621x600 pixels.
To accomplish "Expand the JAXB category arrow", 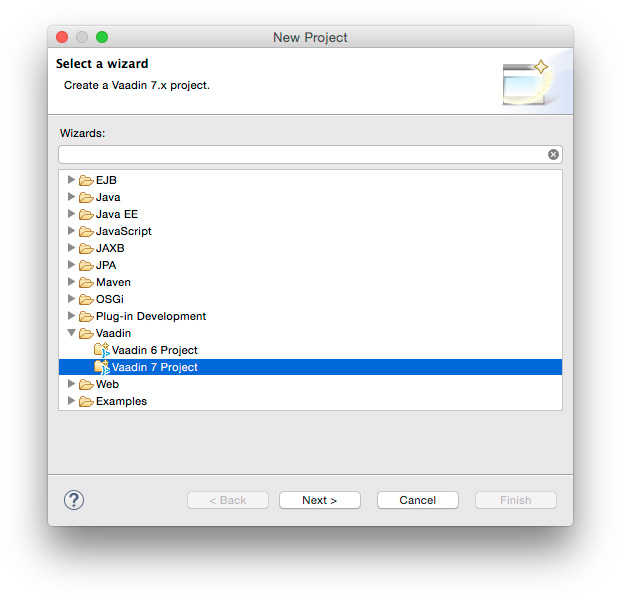I will click(71, 248).
